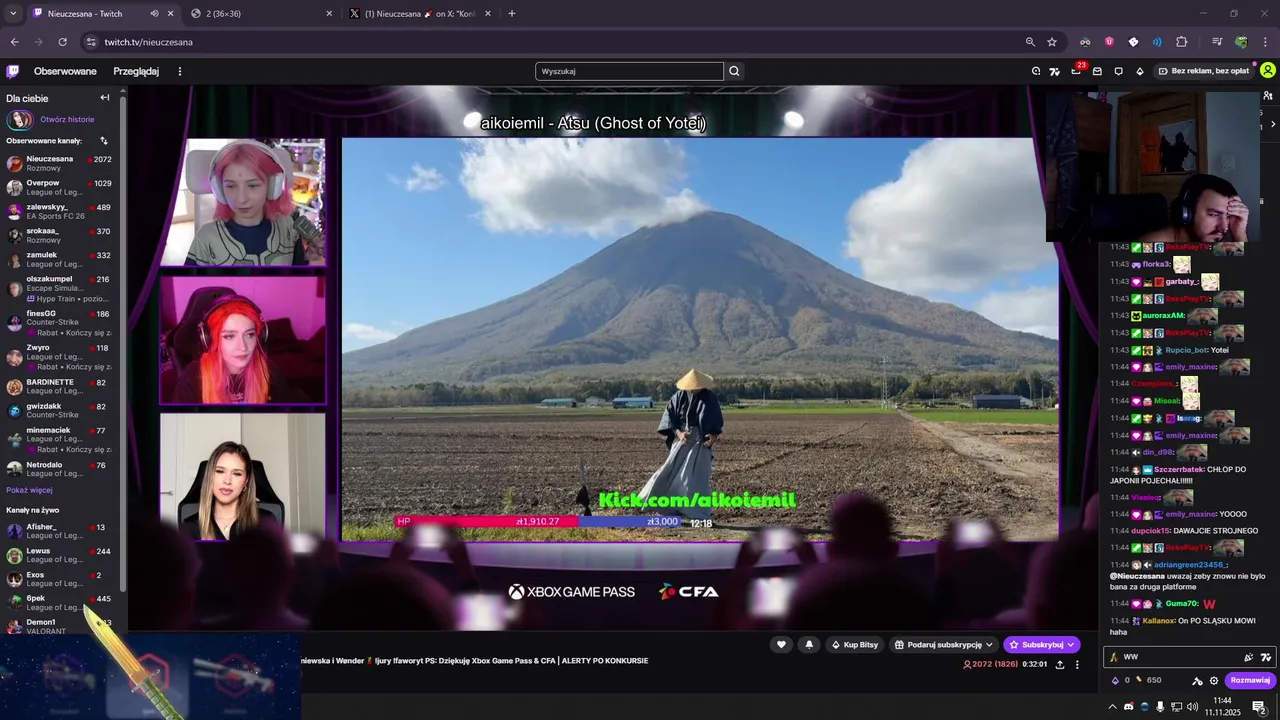
Task: Click the Twitch logo home icon
Action: tap(13, 71)
